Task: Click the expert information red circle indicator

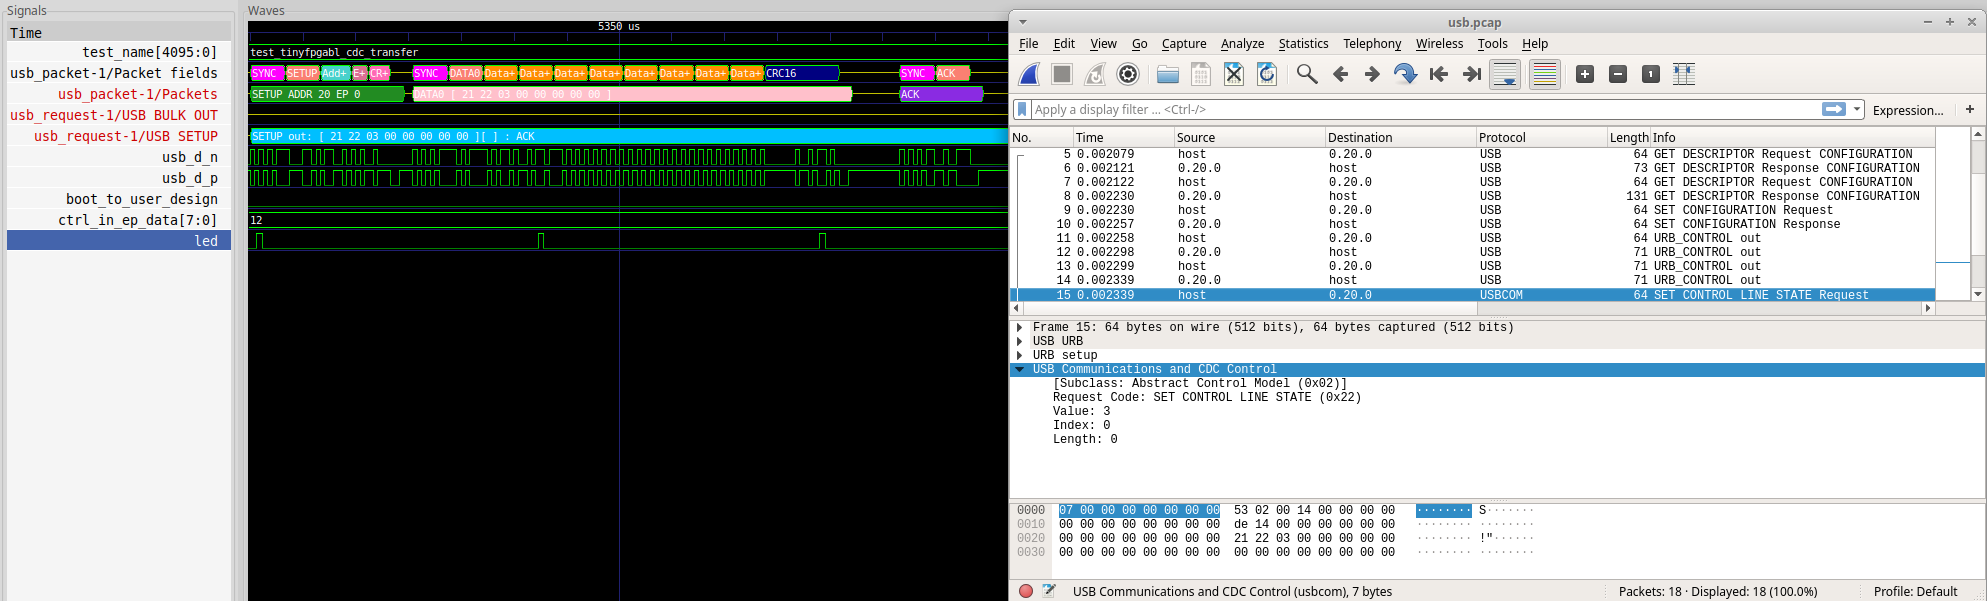Action: coord(1026,591)
